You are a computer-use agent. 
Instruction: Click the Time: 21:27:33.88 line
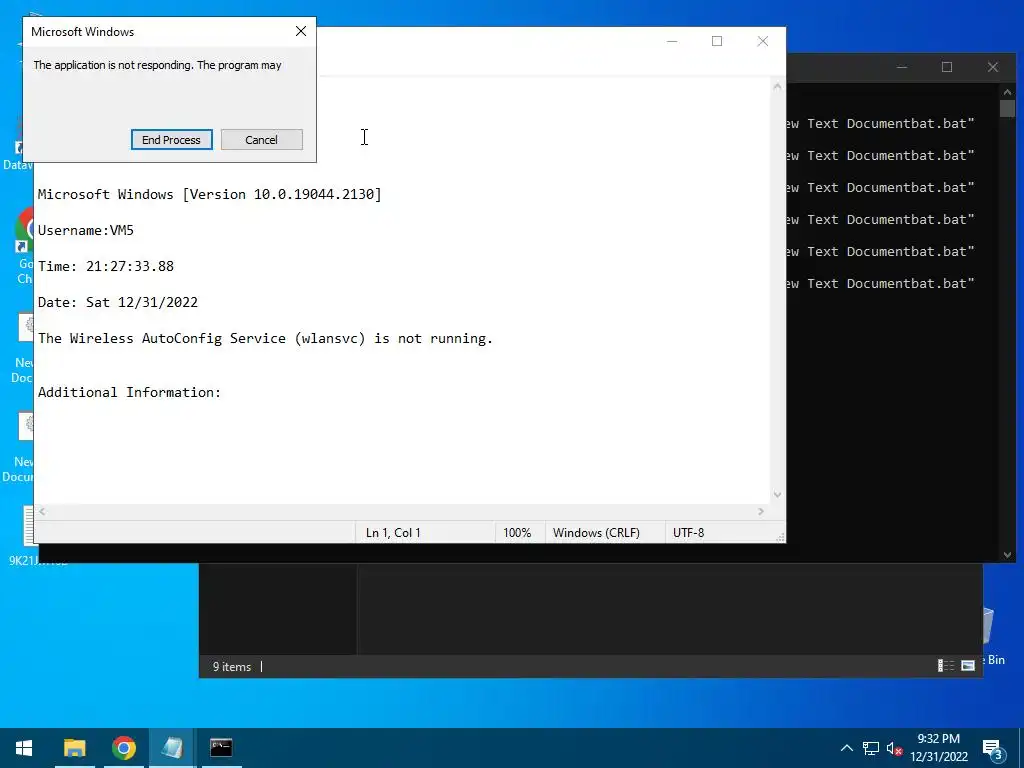point(106,266)
